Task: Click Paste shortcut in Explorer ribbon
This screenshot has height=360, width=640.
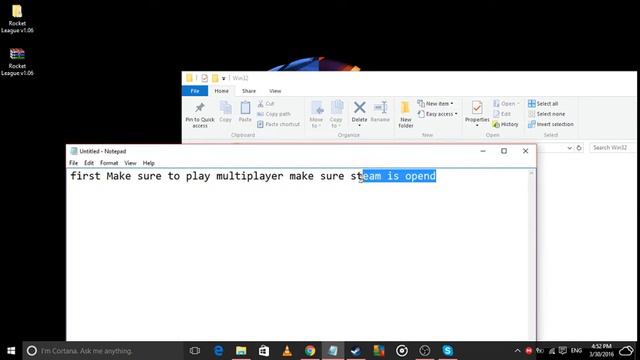Action: tap(278, 124)
